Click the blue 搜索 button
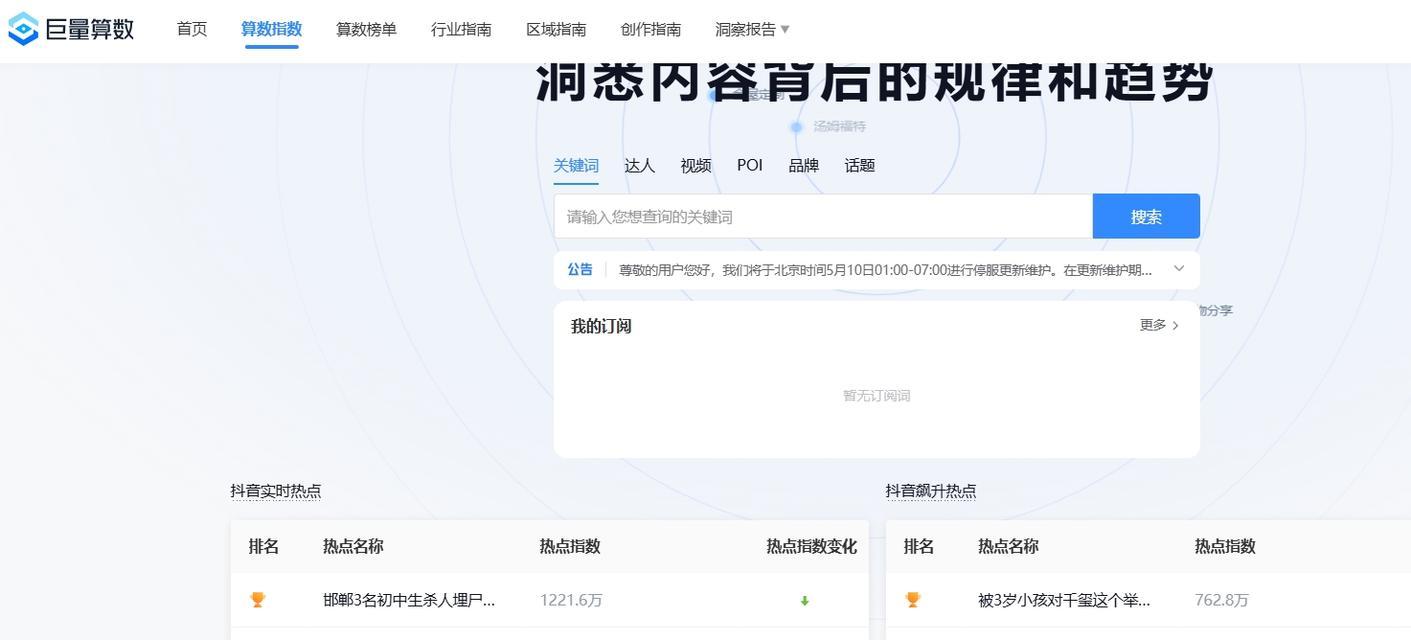Image resolution: width=1411 pixels, height=640 pixels. pyautogui.click(x=1146, y=216)
